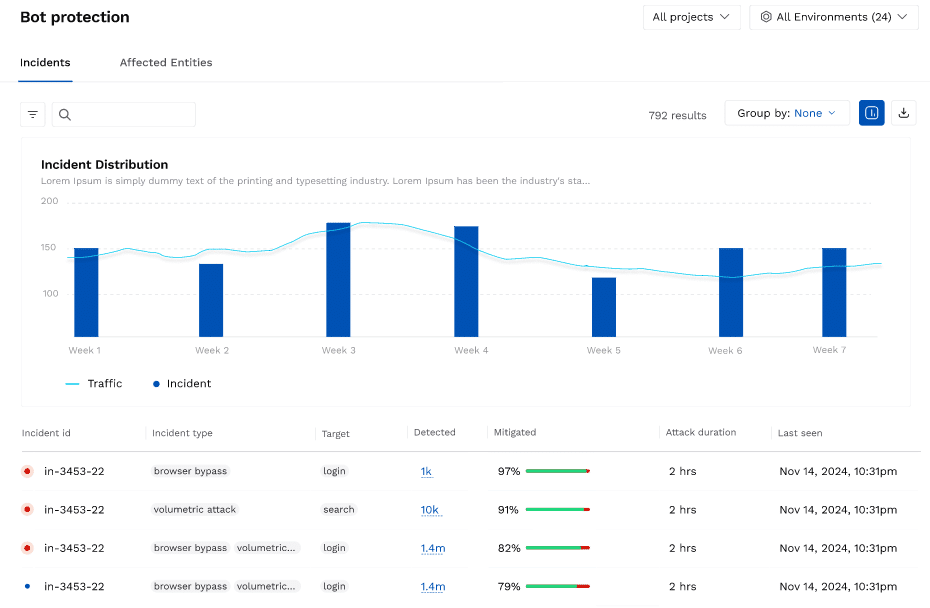Click the red status dot for the browser bypass incident
Viewport: 930px width, 608px height.
pyautogui.click(x=27, y=471)
